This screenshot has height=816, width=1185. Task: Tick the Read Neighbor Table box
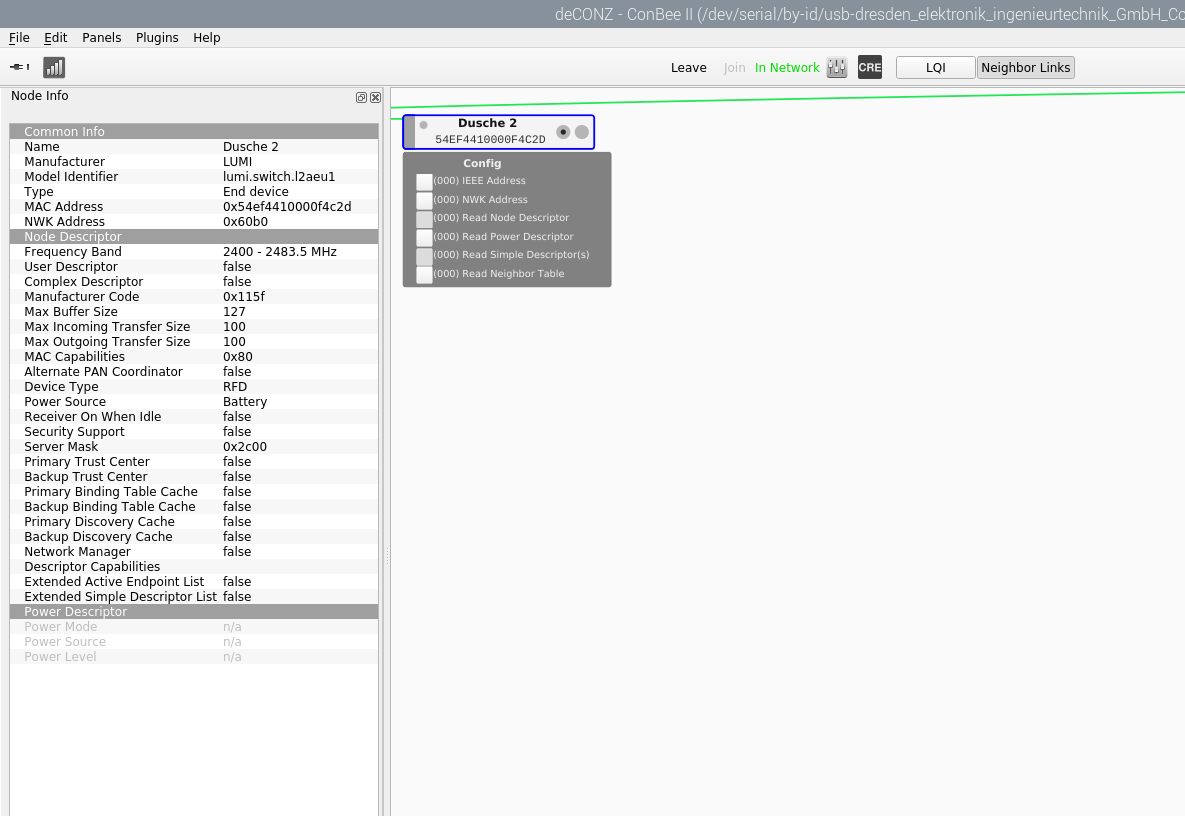point(424,275)
